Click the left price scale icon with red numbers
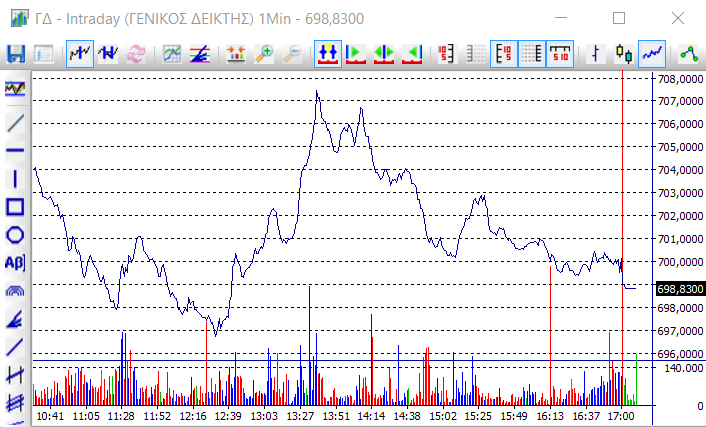Screen dimensions: 706x427 (448, 54)
